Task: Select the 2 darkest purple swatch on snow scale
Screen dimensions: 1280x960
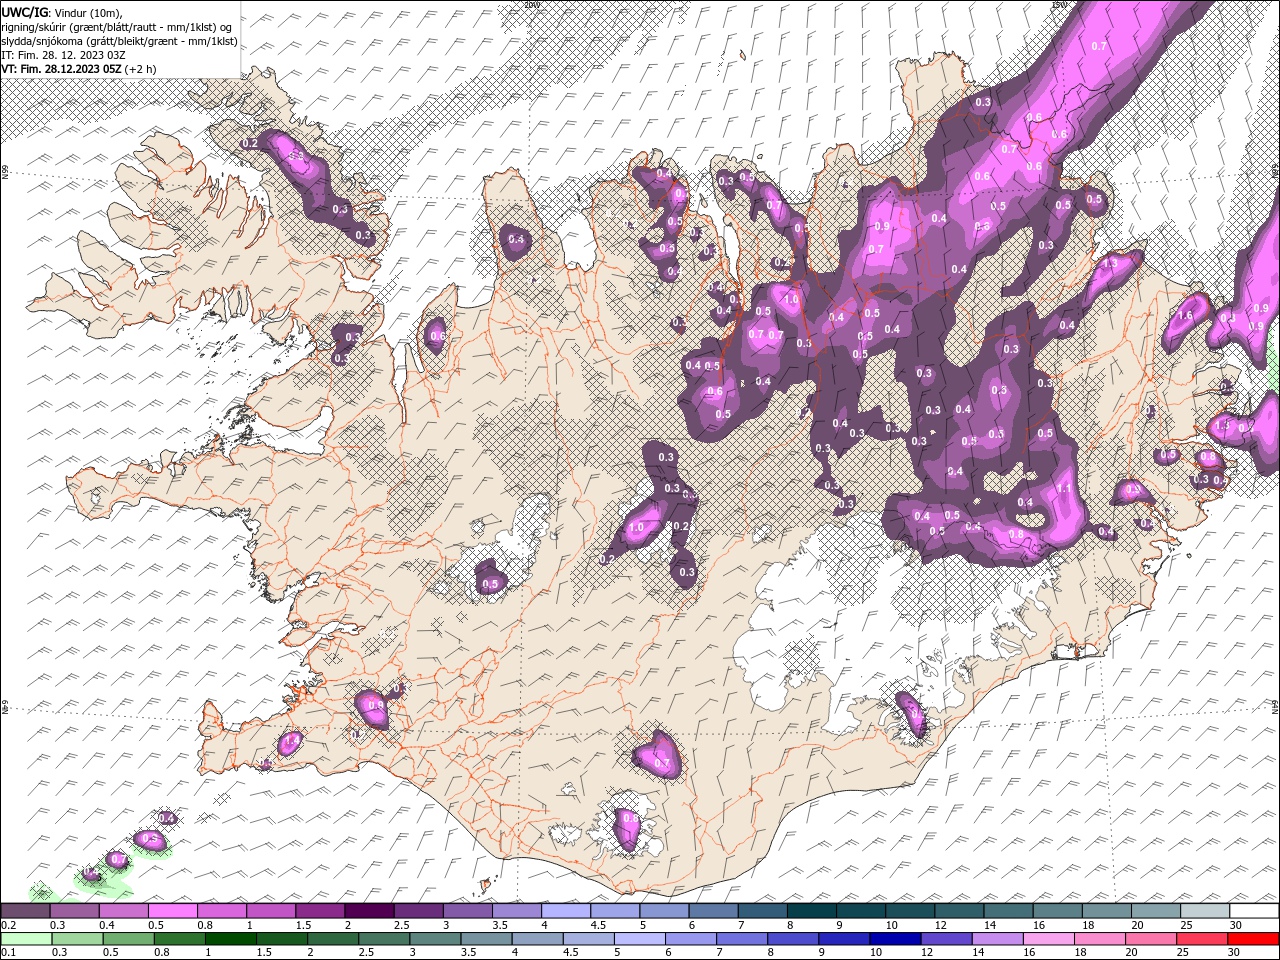Action: point(369,911)
